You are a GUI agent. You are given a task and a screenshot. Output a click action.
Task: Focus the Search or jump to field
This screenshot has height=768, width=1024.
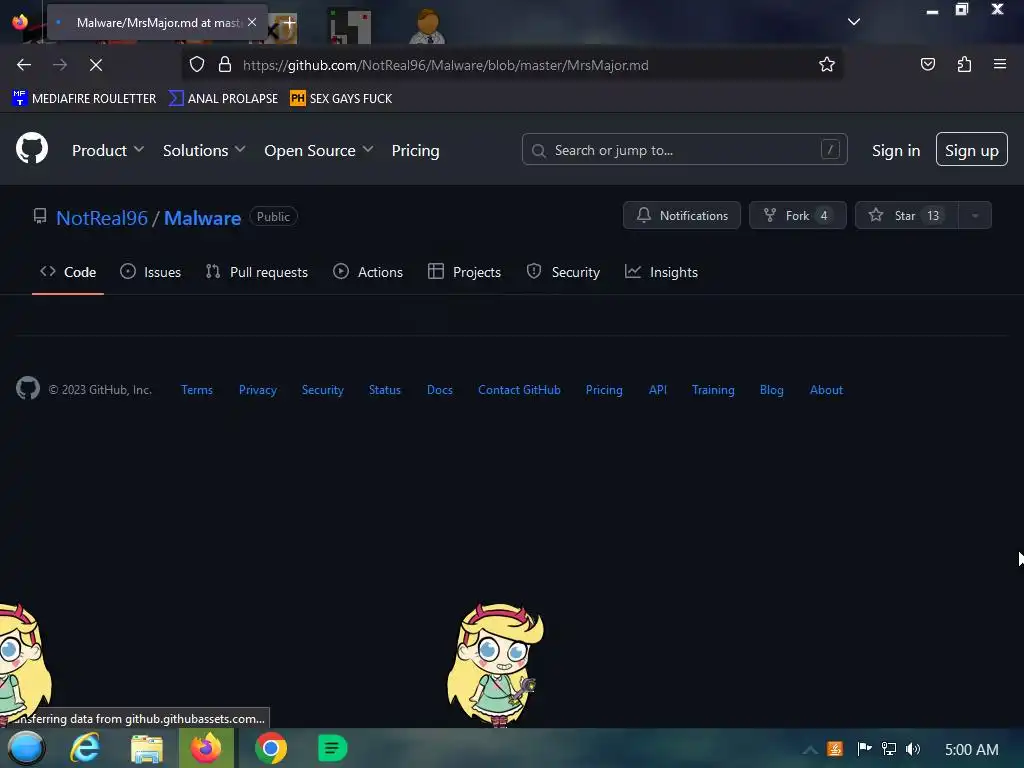[x=684, y=150]
